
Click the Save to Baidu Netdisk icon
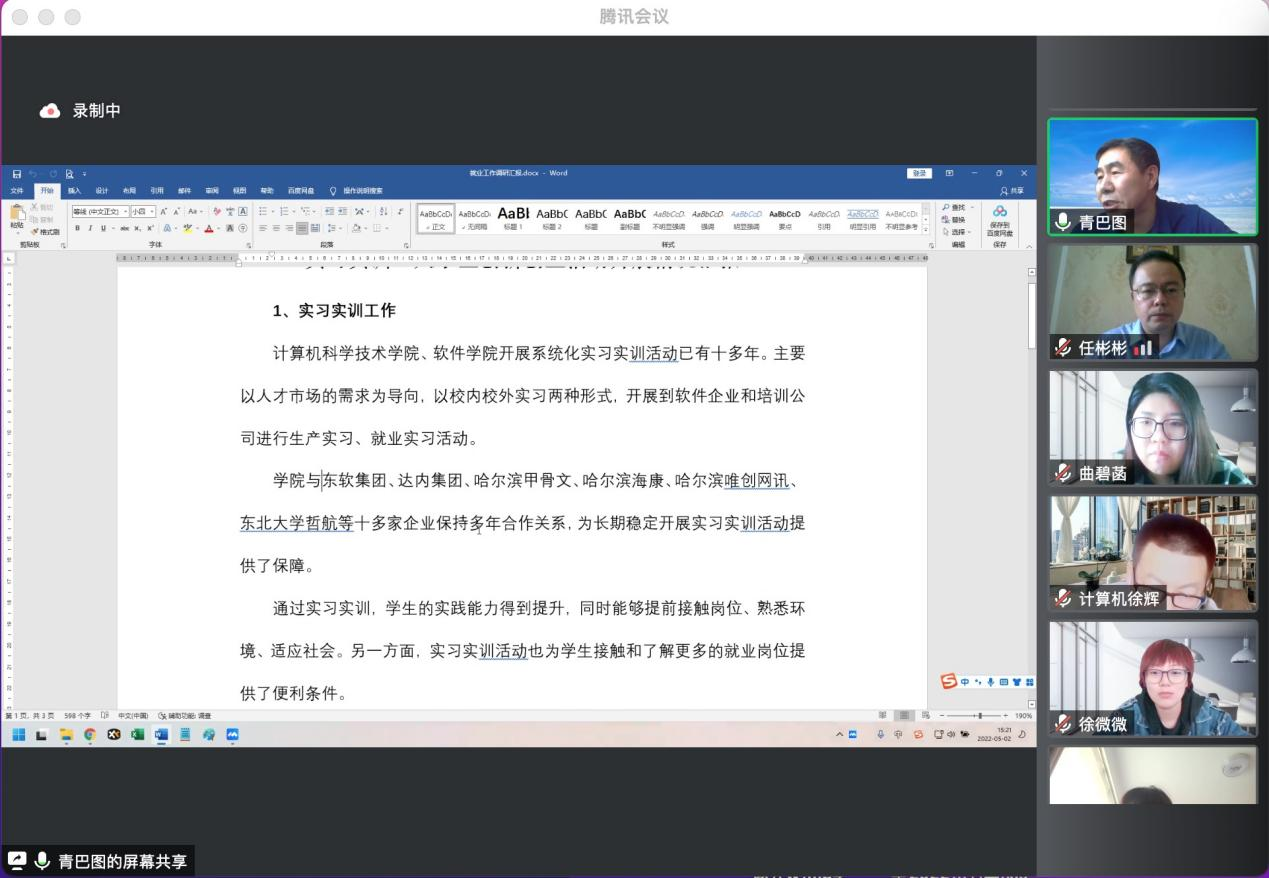[x=999, y=212]
